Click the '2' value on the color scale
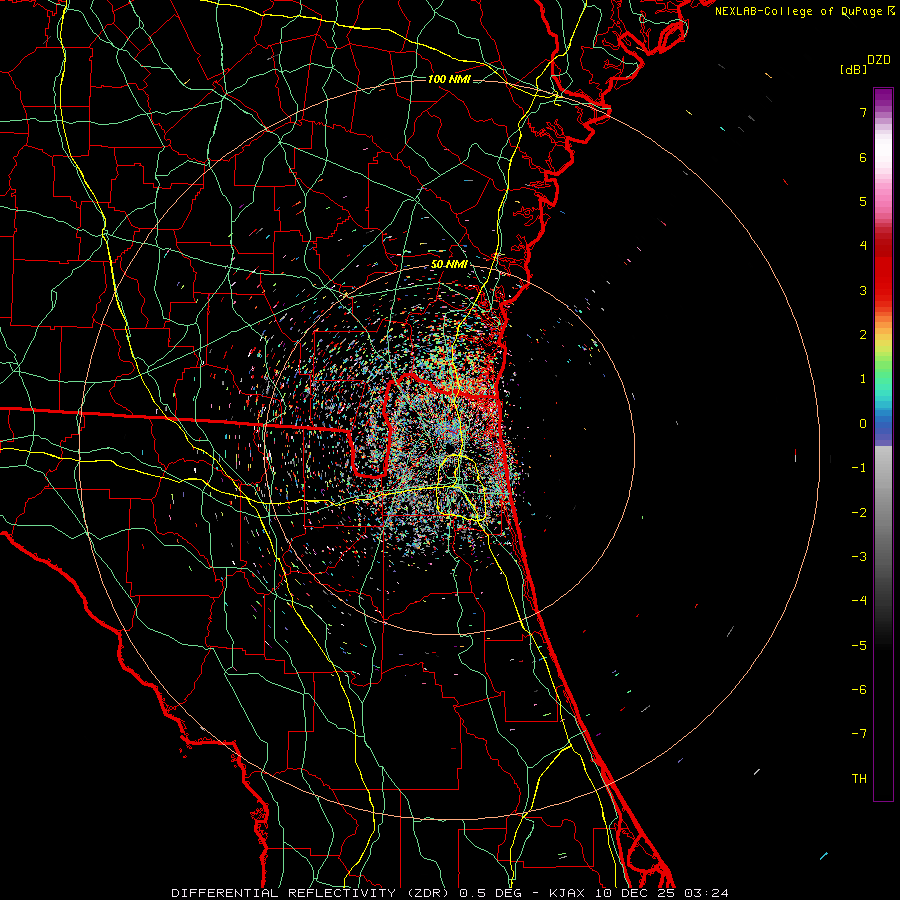 [863, 335]
